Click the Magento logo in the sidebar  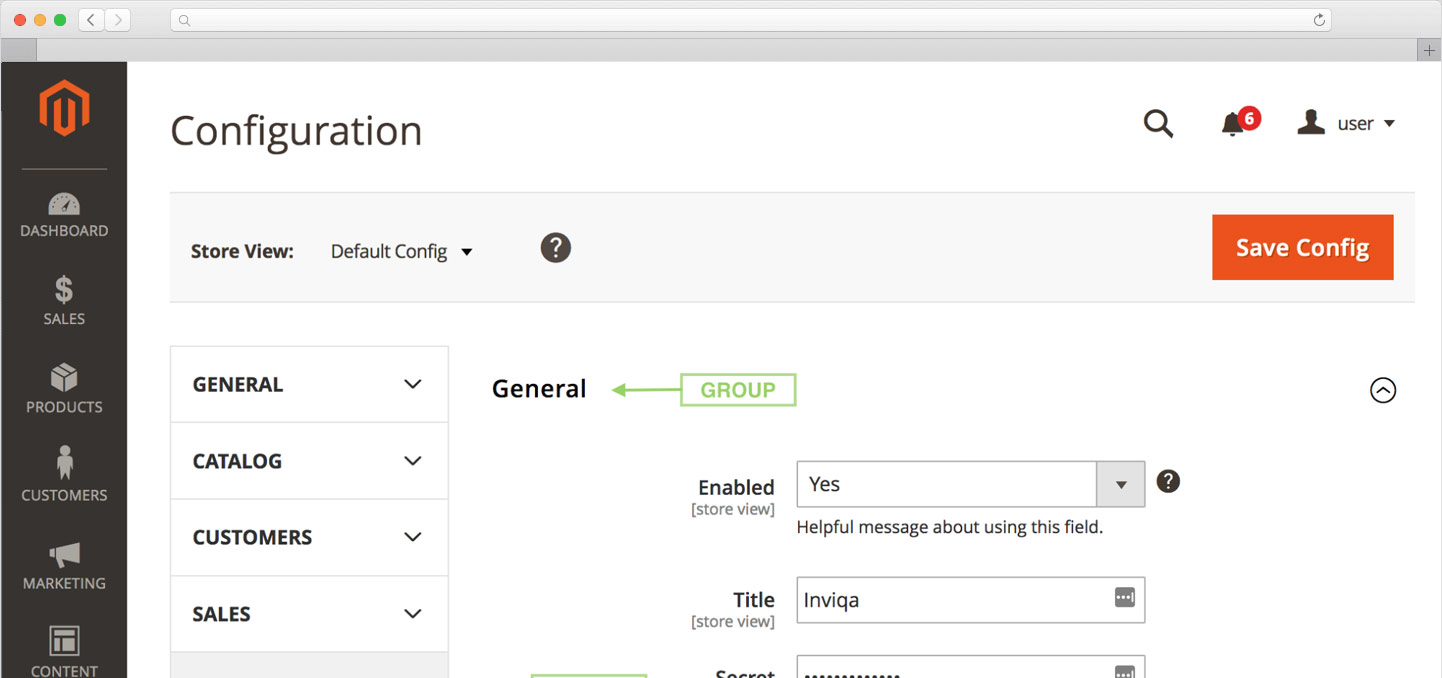(64, 107)
